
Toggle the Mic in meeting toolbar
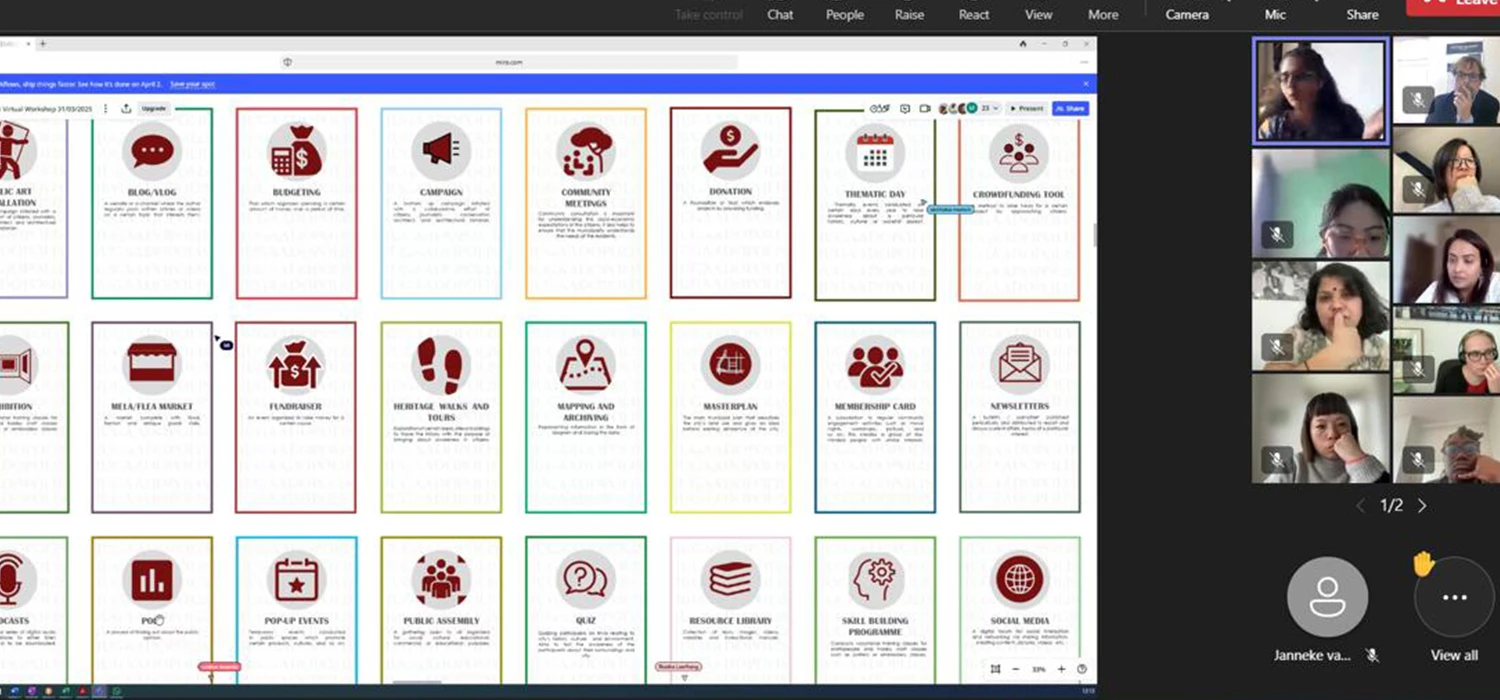pos(1275,14)
